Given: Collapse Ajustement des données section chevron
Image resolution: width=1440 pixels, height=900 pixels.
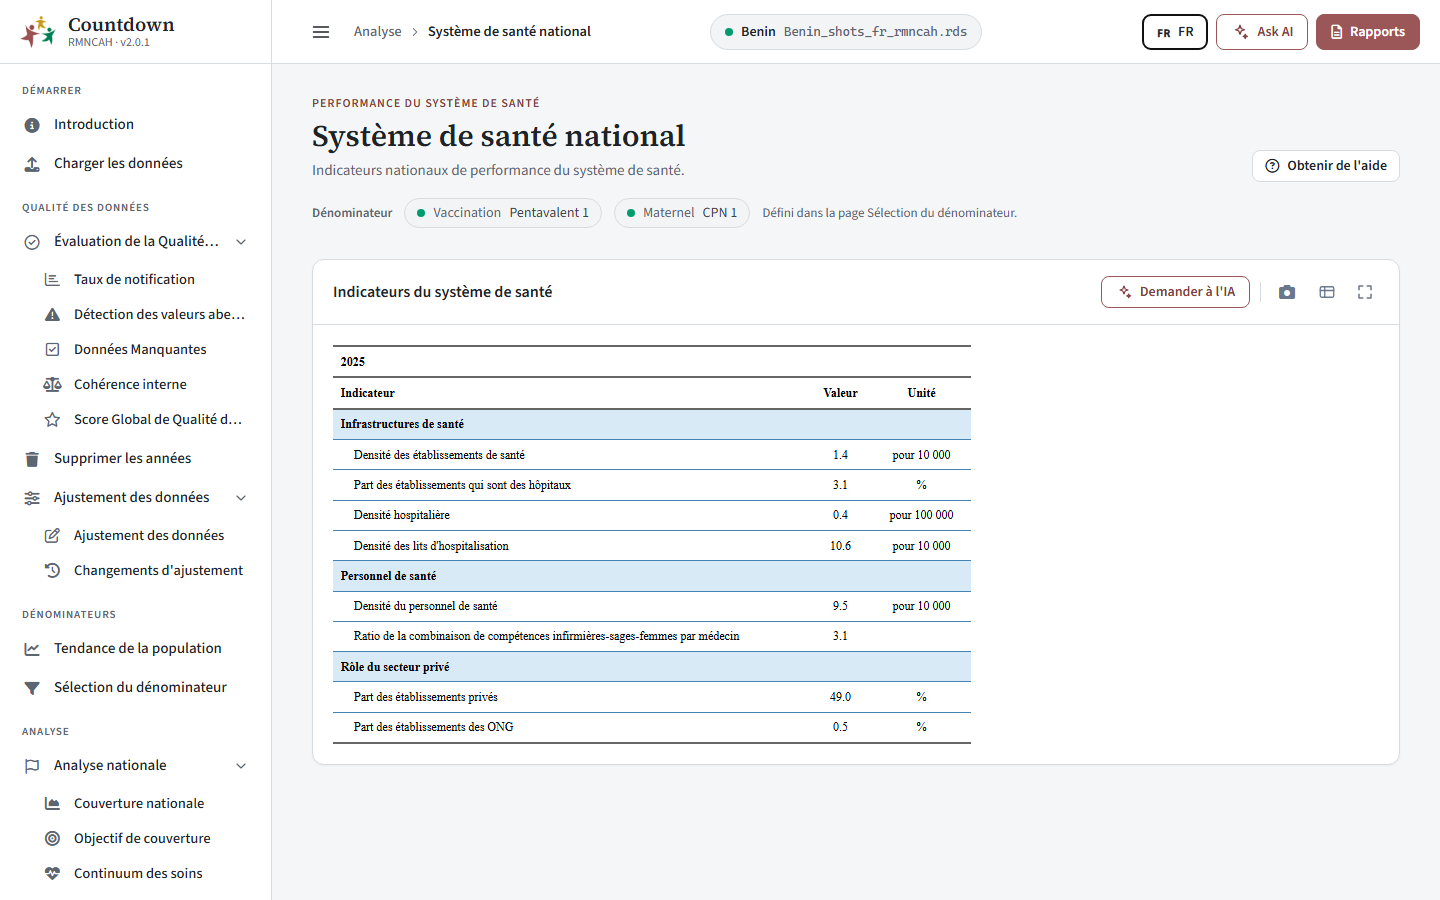Looking at the screenshot, I should click(x=241, y=498).
